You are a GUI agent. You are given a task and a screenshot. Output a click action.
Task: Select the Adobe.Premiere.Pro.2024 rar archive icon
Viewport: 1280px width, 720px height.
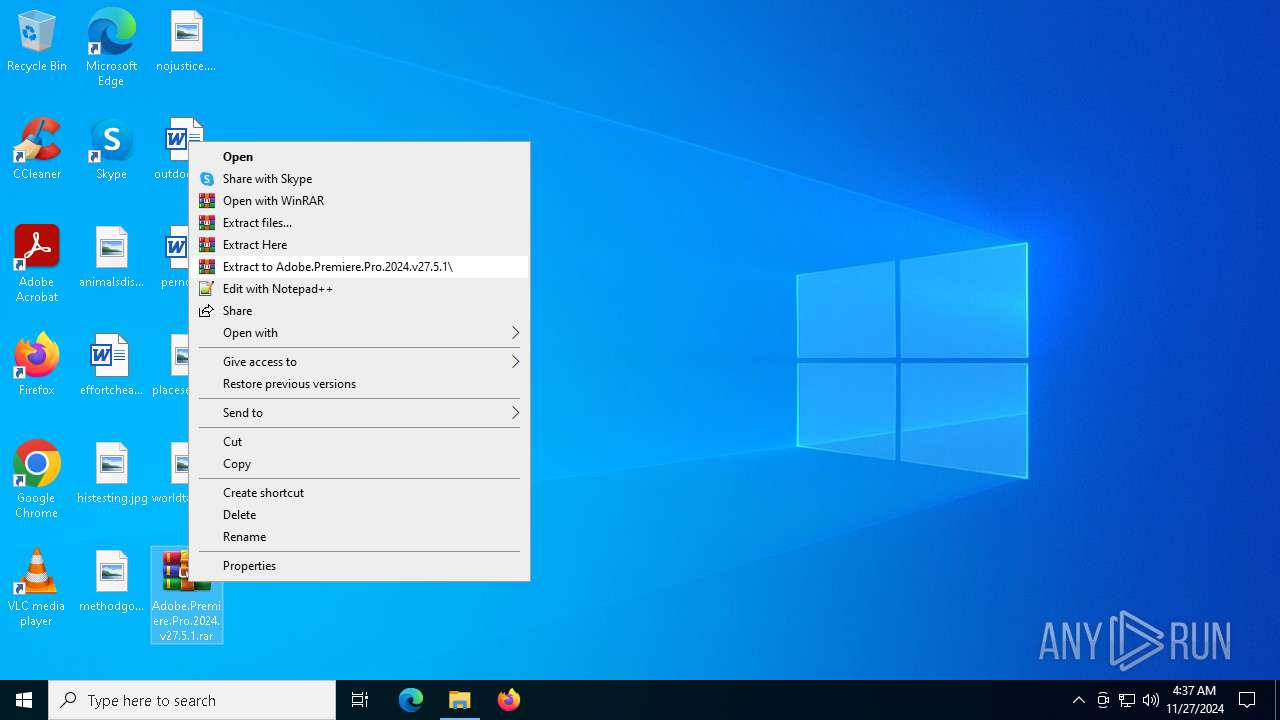(x=186, y=595)
